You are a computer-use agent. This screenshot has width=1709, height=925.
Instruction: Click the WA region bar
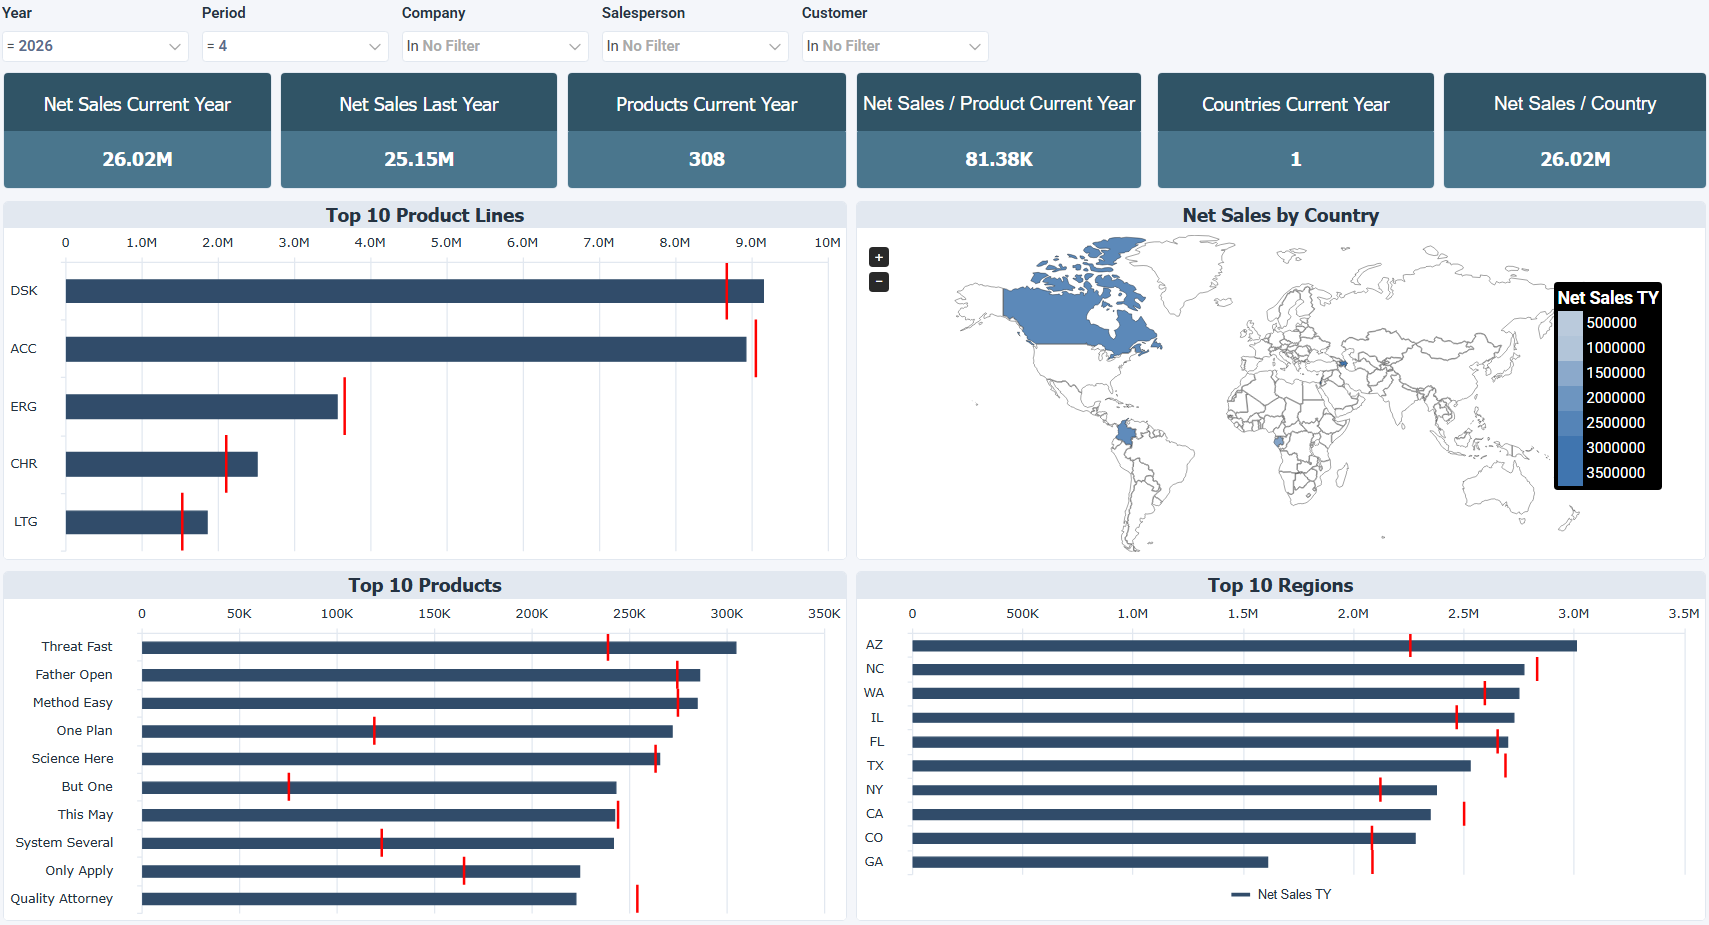[x=1216, y=694]
